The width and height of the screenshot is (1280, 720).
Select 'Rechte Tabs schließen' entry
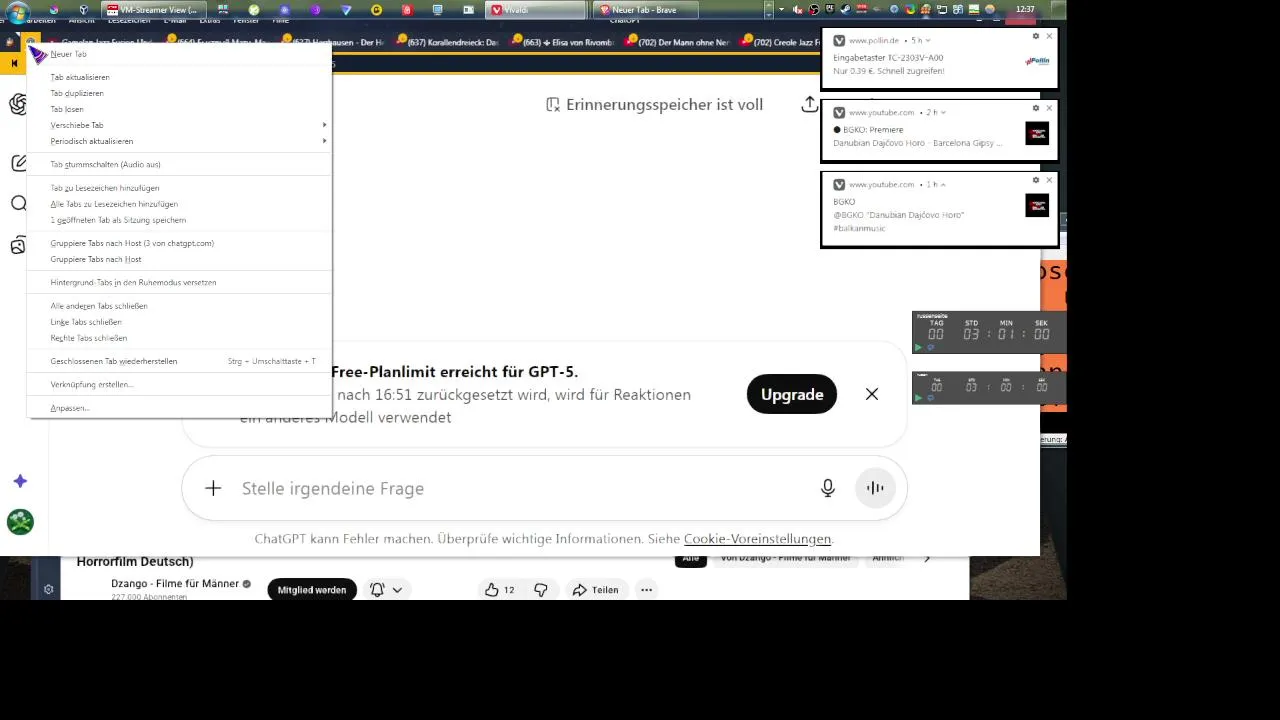pyautogui.click(x=179, y=338)
